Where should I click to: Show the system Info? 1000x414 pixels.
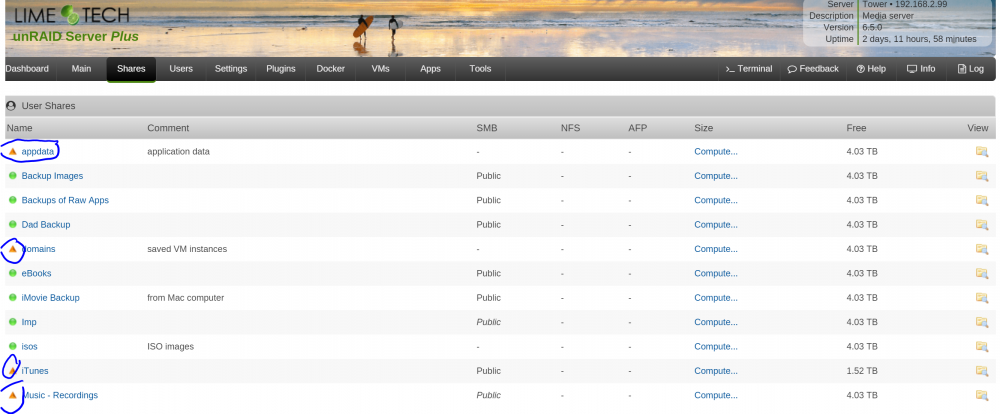click(921, 69)
